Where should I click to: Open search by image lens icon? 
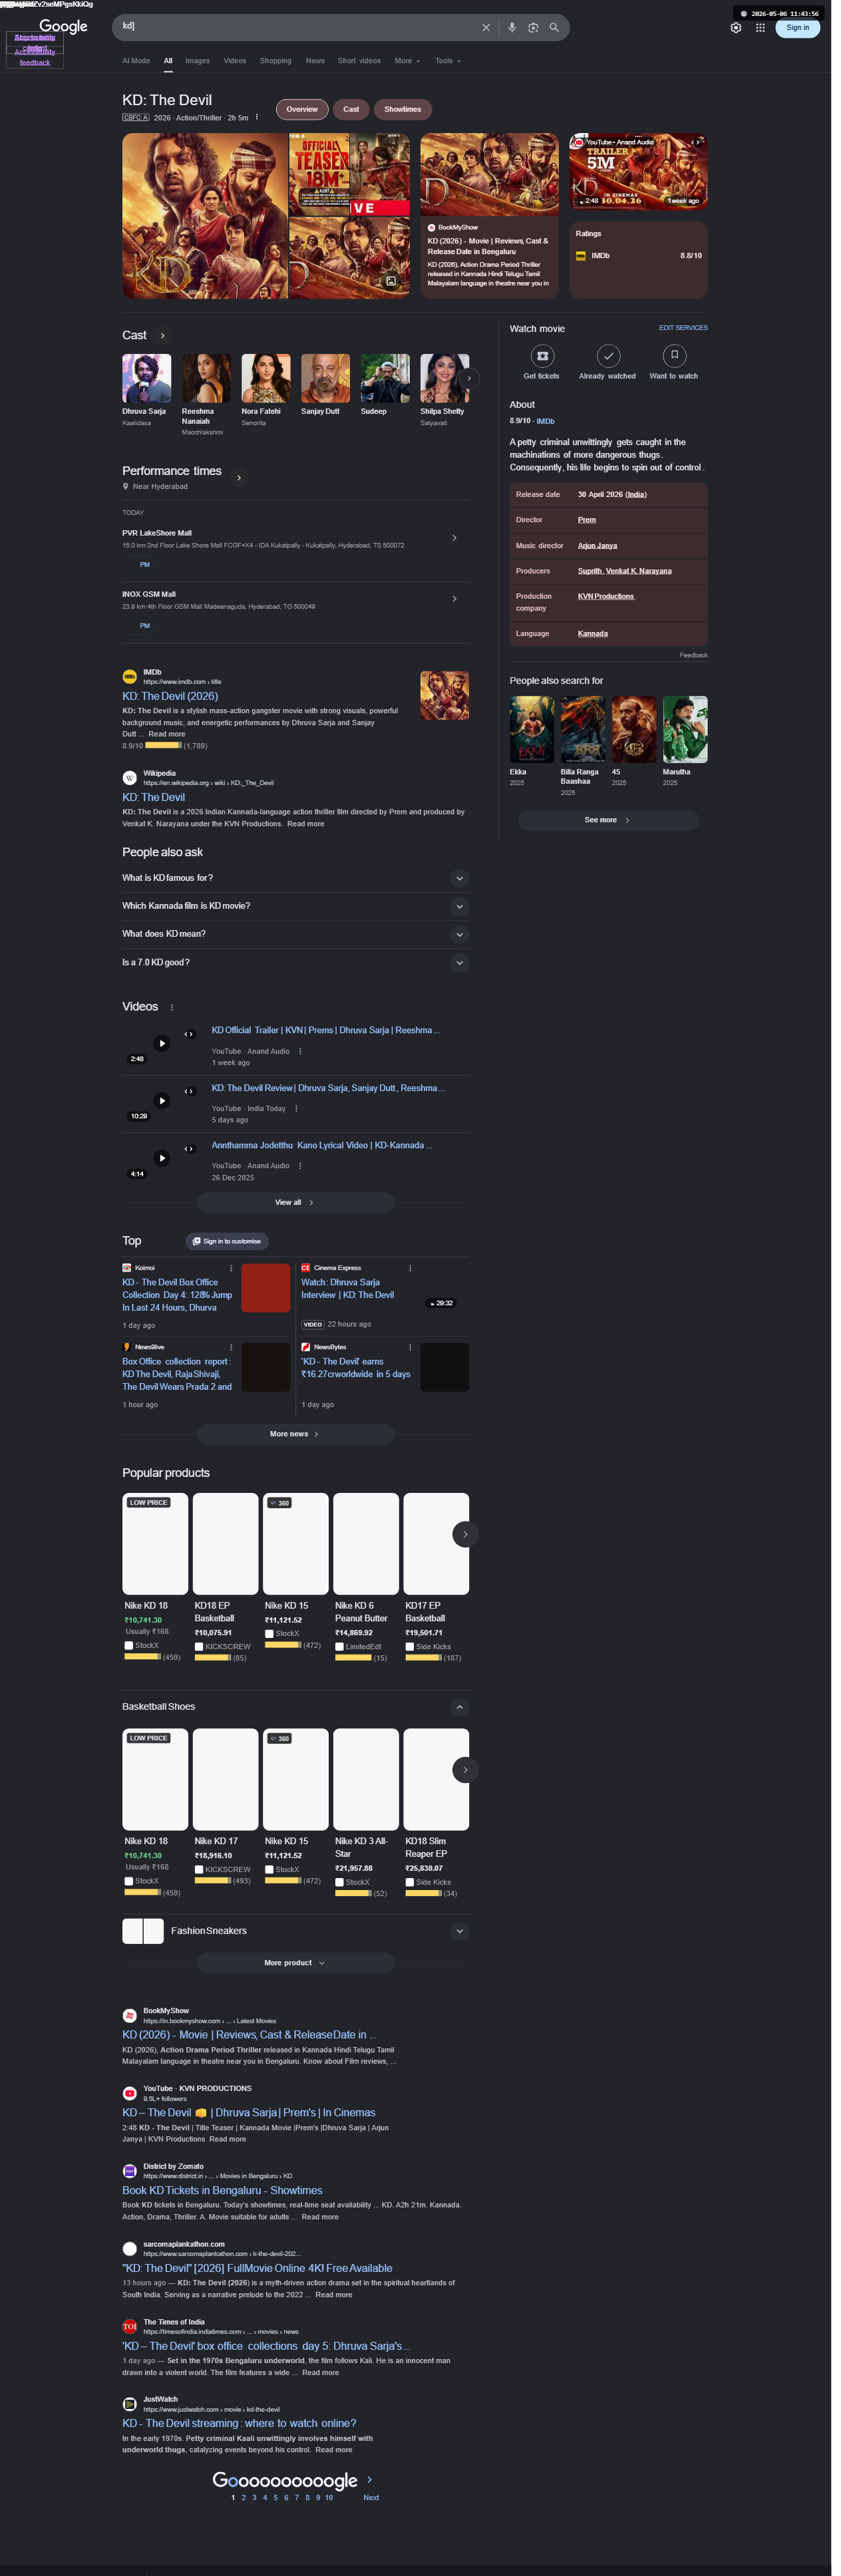point(533,28)
